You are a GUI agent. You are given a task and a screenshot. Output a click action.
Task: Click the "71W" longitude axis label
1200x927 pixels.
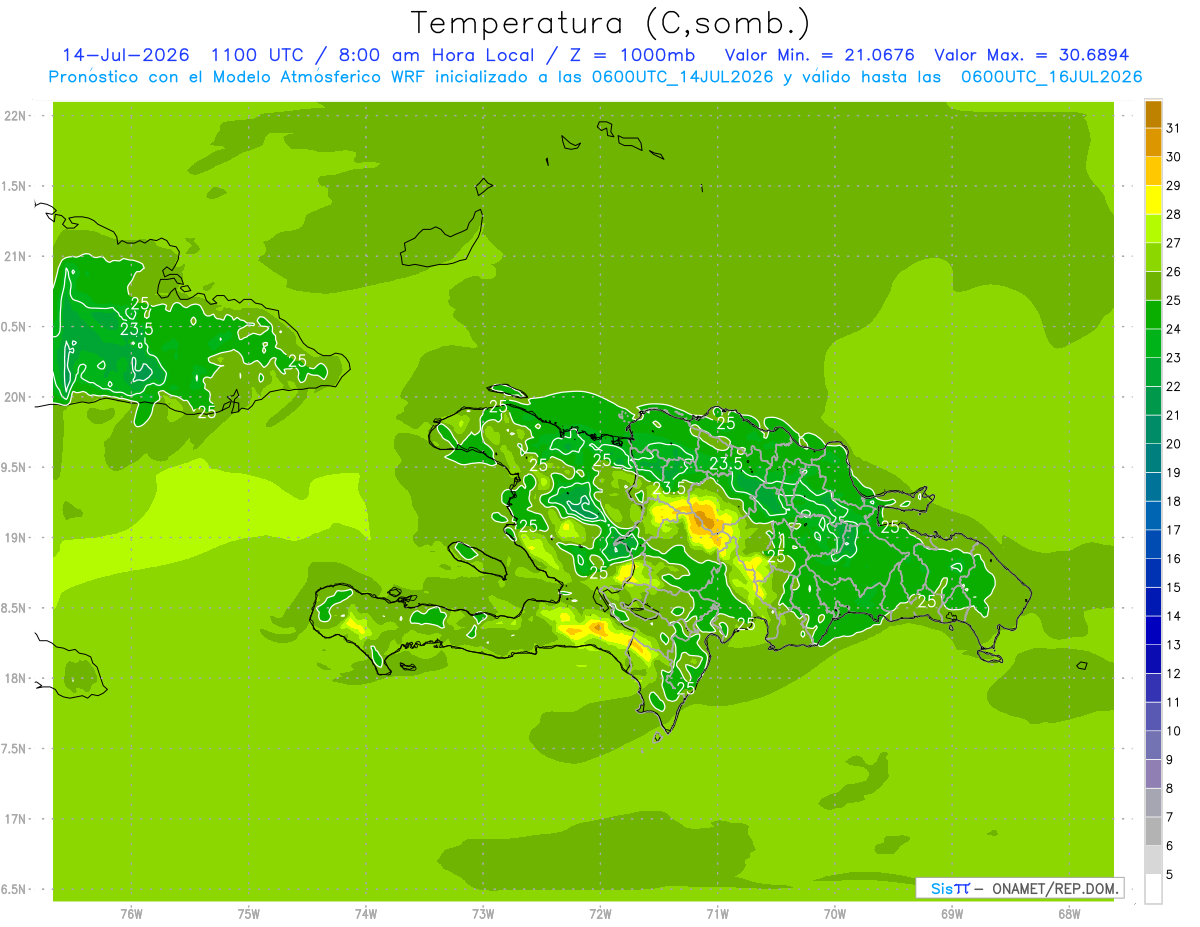coord(717,914)
